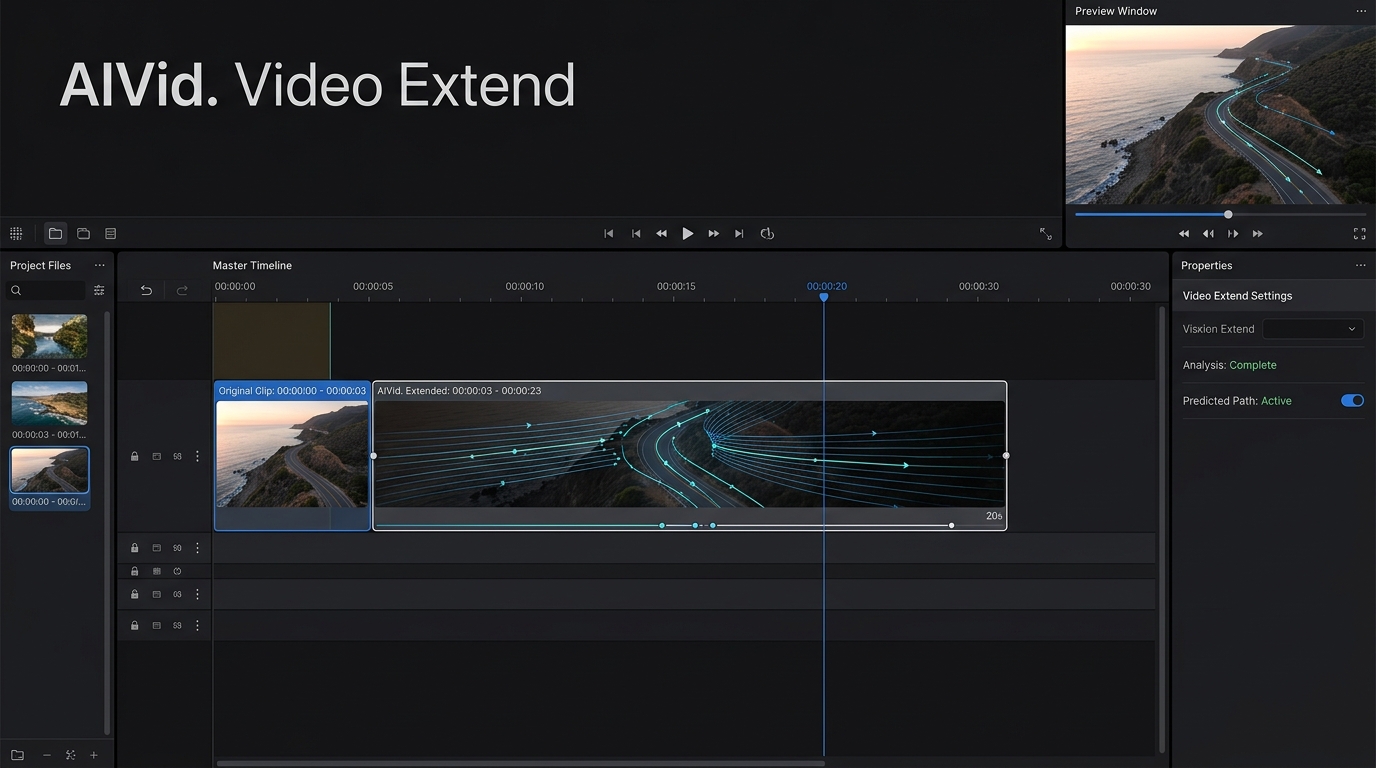Select the highlighted folder view icon in top toolbar
Image resolution: width=1376 pixels, height=768 pixels.
pyautogui.click(x=55, y=233)
